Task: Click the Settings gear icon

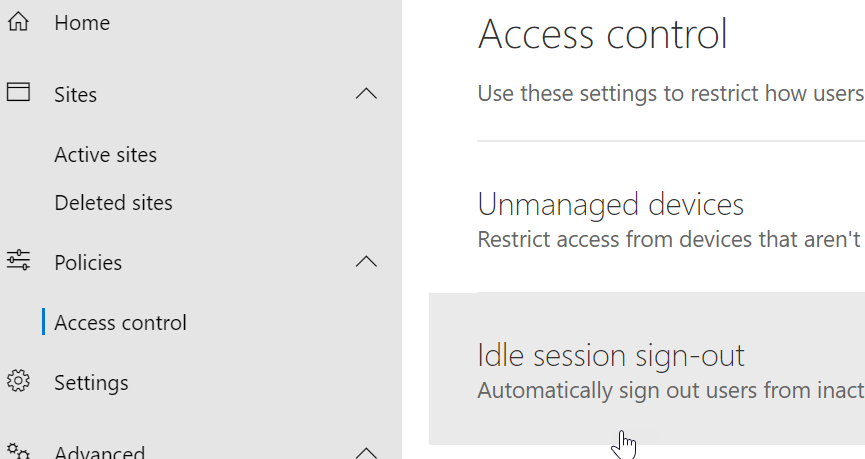Action: click(18, 382)
